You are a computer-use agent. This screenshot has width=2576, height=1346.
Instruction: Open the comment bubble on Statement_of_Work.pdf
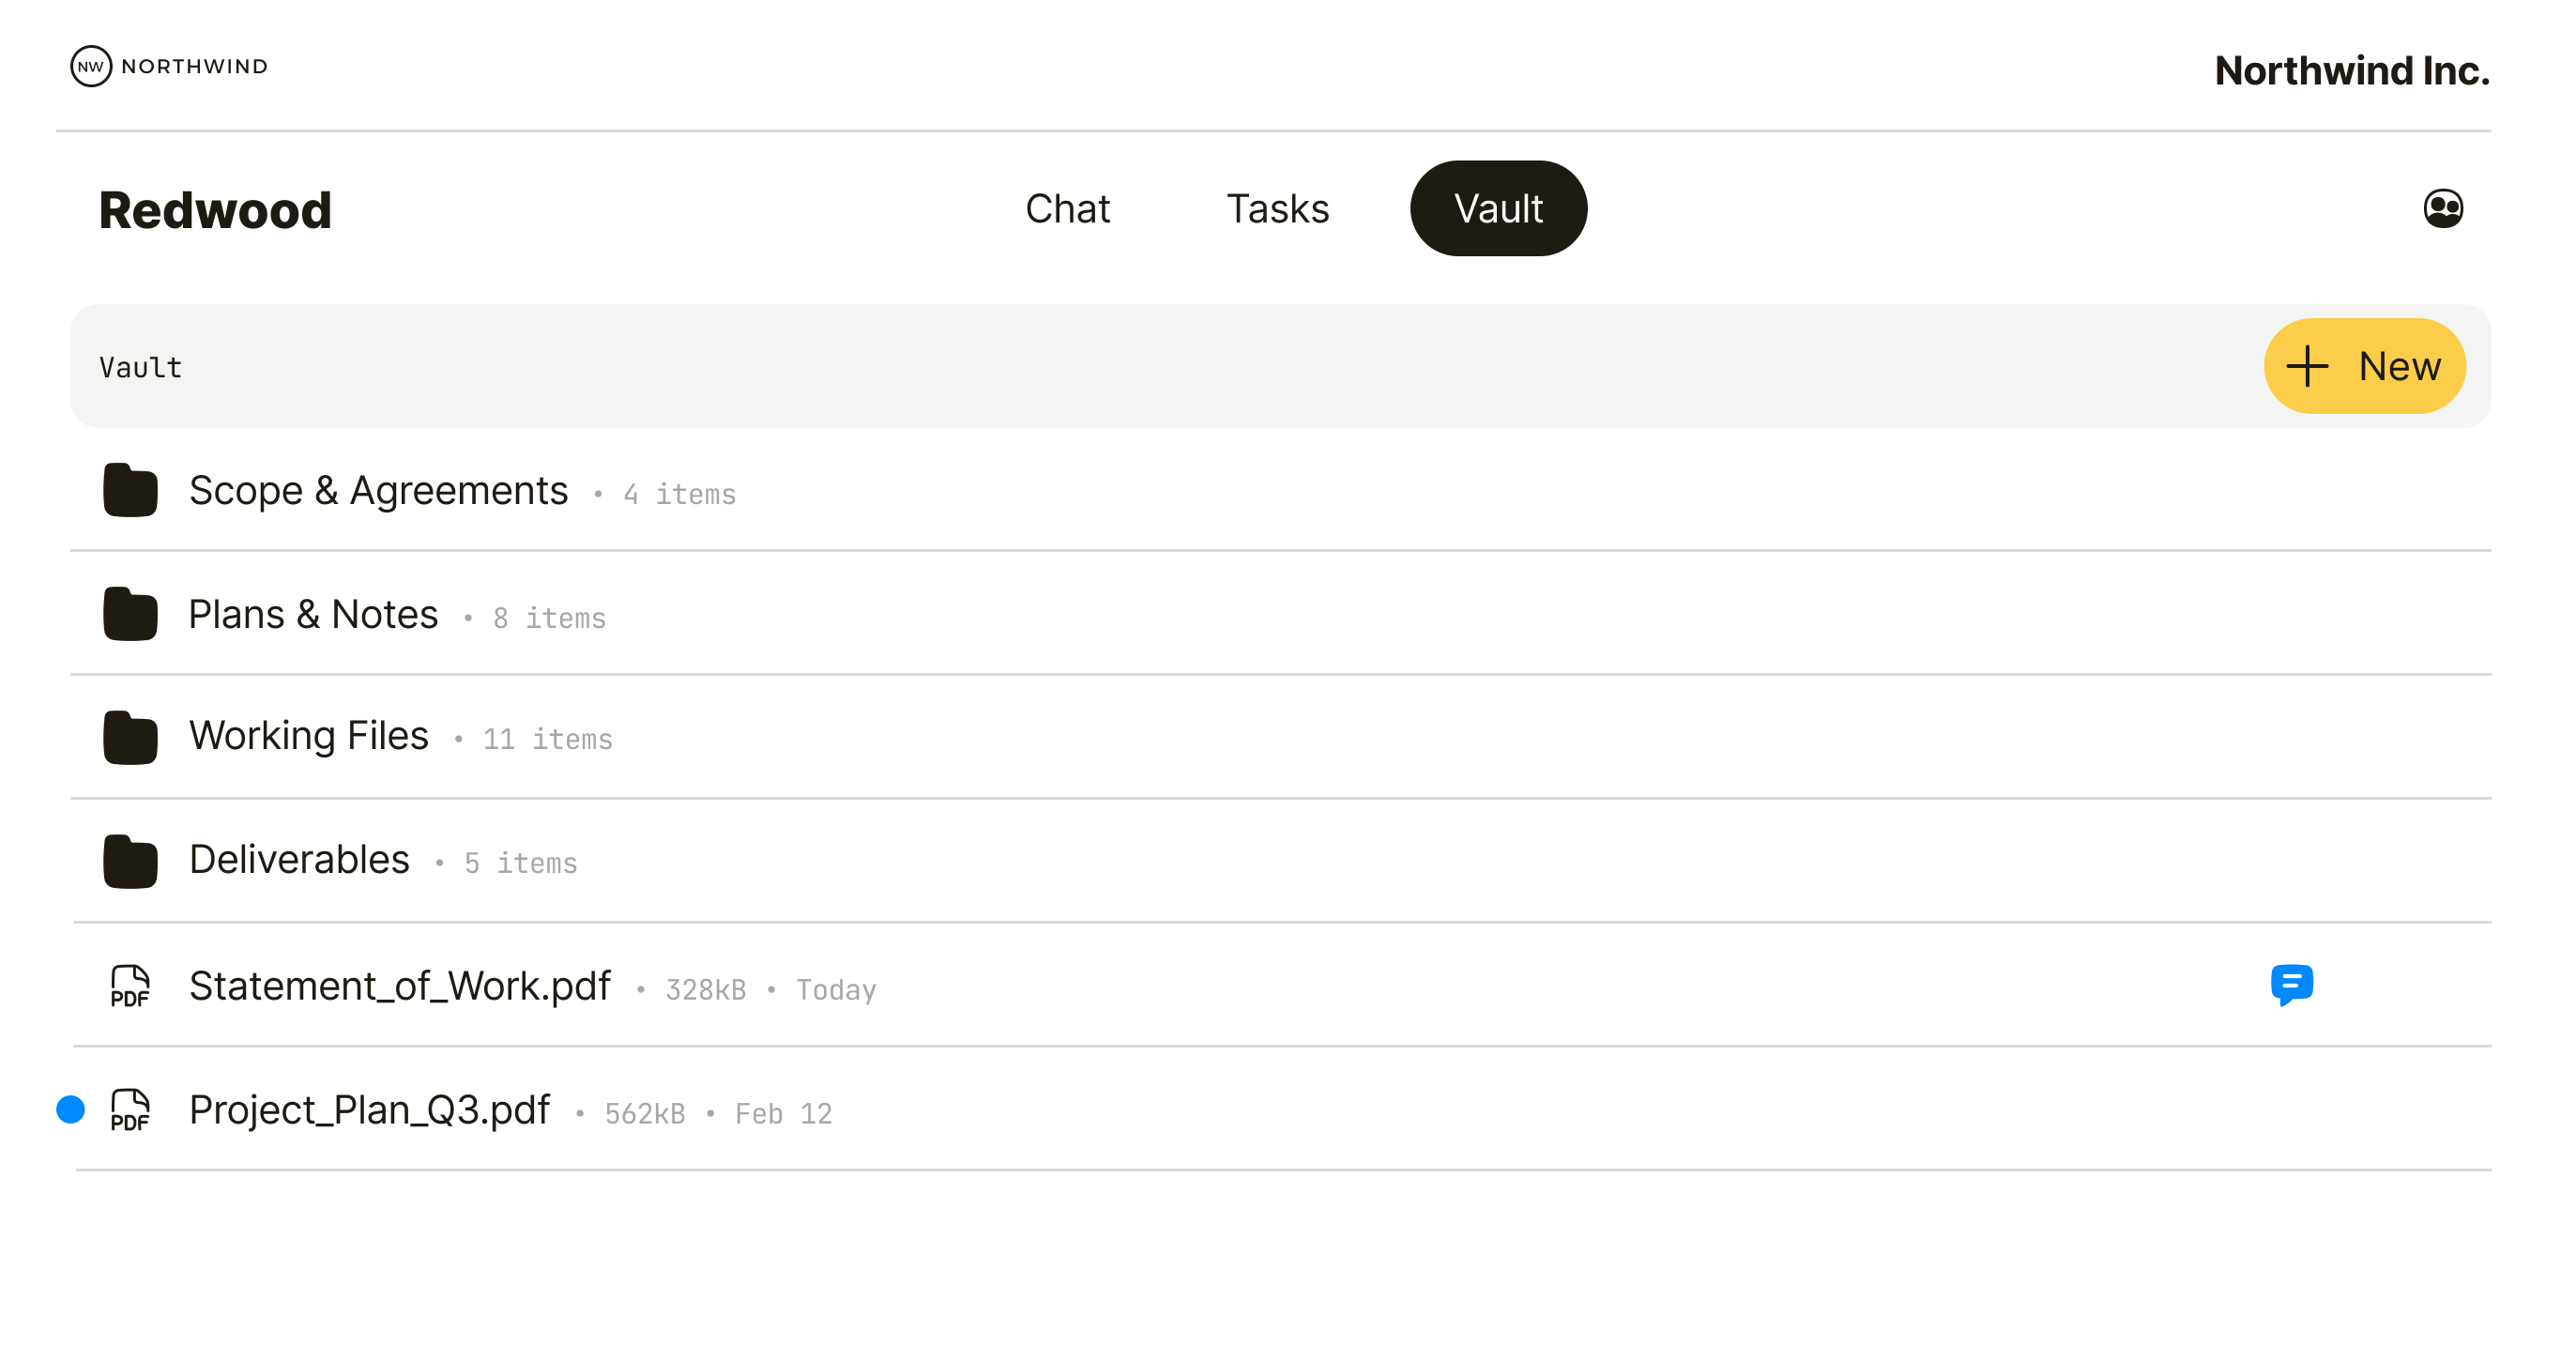tap(2293, 986)
